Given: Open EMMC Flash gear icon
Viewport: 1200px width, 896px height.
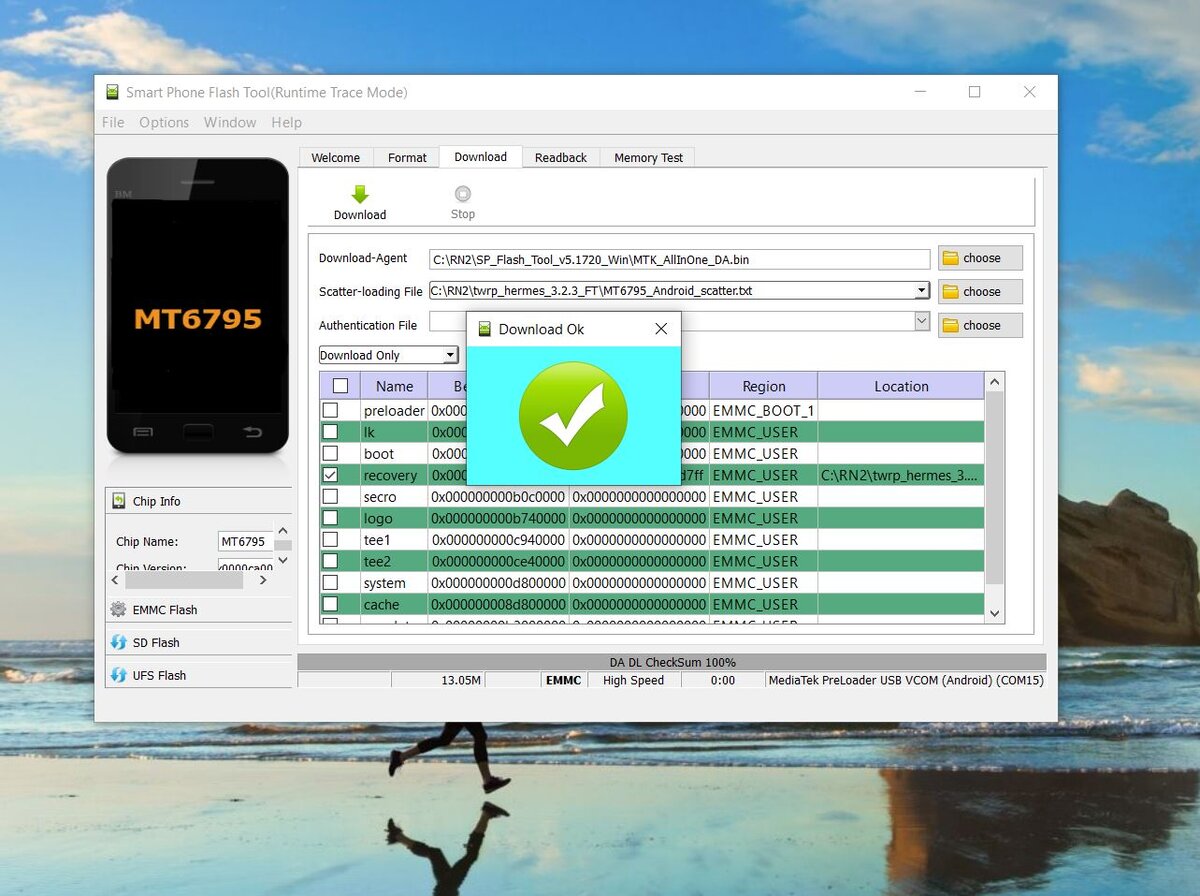Looking at the screenshot, I should pyautogui.click(x=118, y=609).
